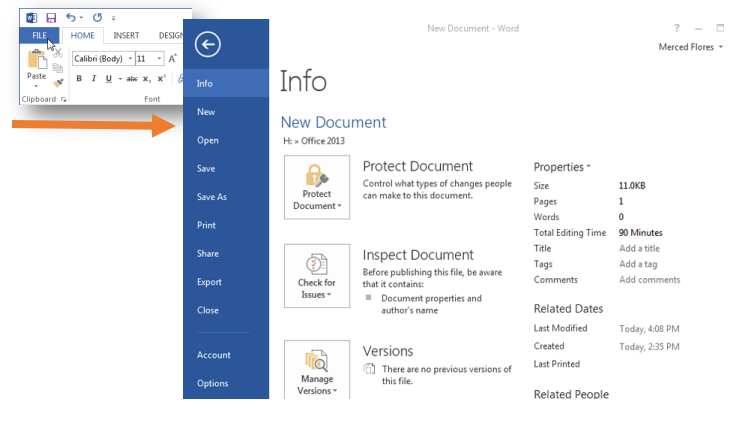Screen dimensions: 735x432
Task: Open the Check for Issues menu
Action: [x=317, y=276]
